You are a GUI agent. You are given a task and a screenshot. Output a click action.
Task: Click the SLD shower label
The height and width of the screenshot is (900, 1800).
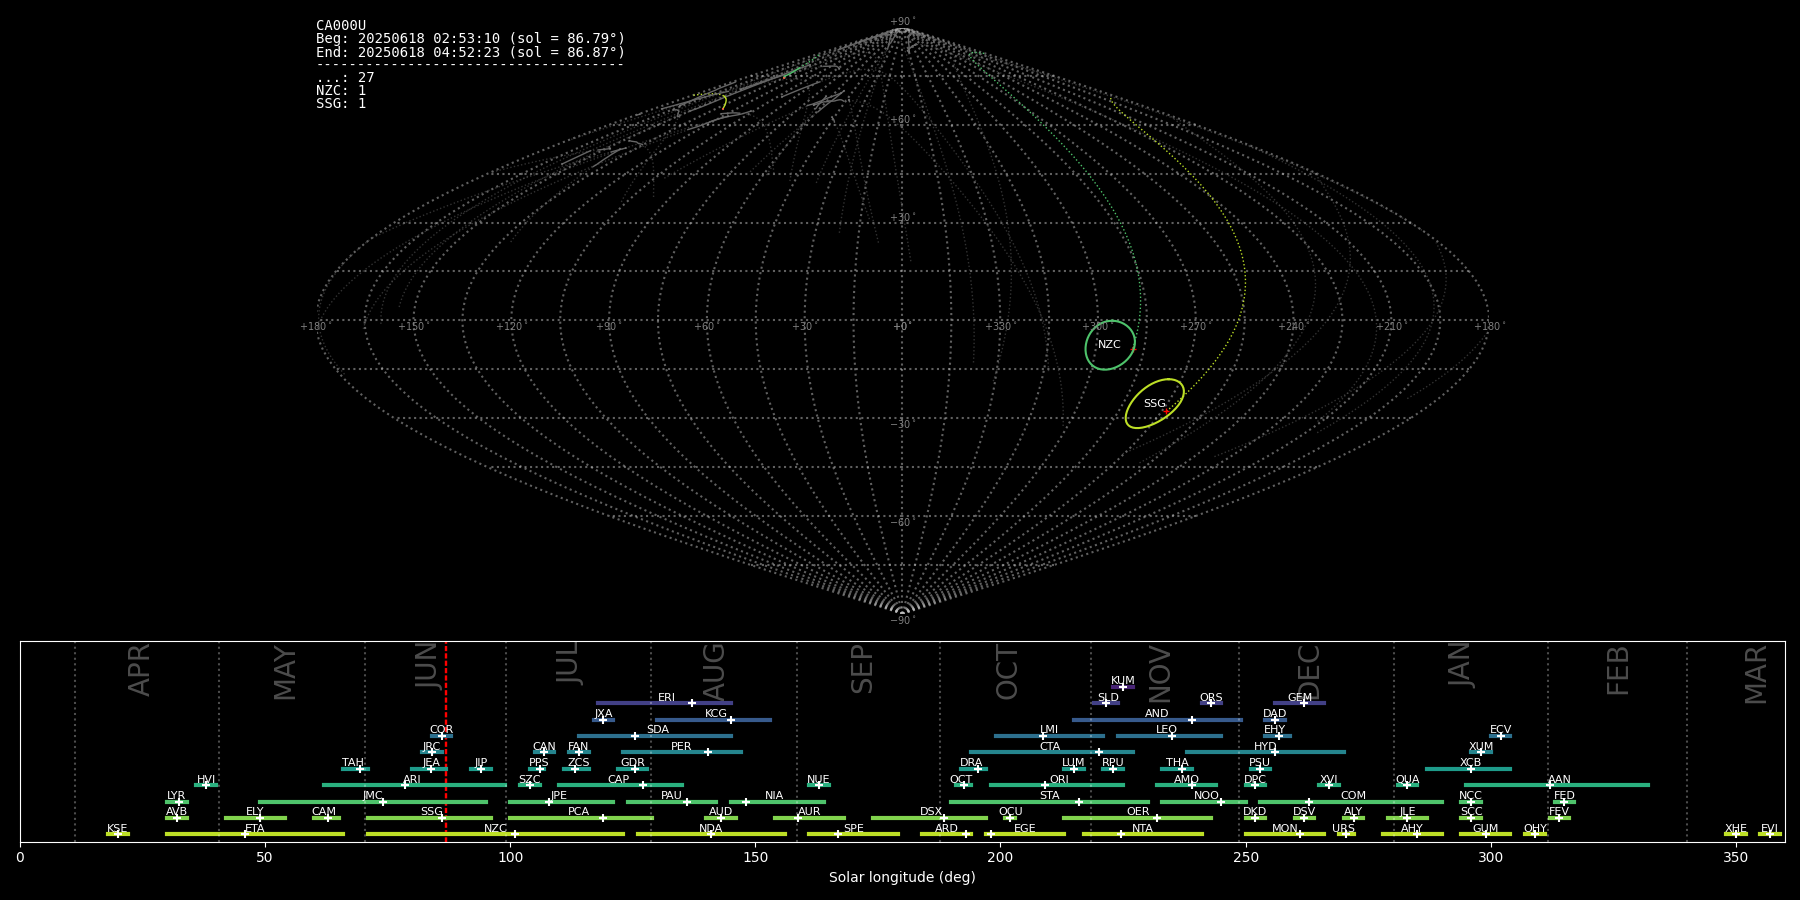(x=1108, y=698)
